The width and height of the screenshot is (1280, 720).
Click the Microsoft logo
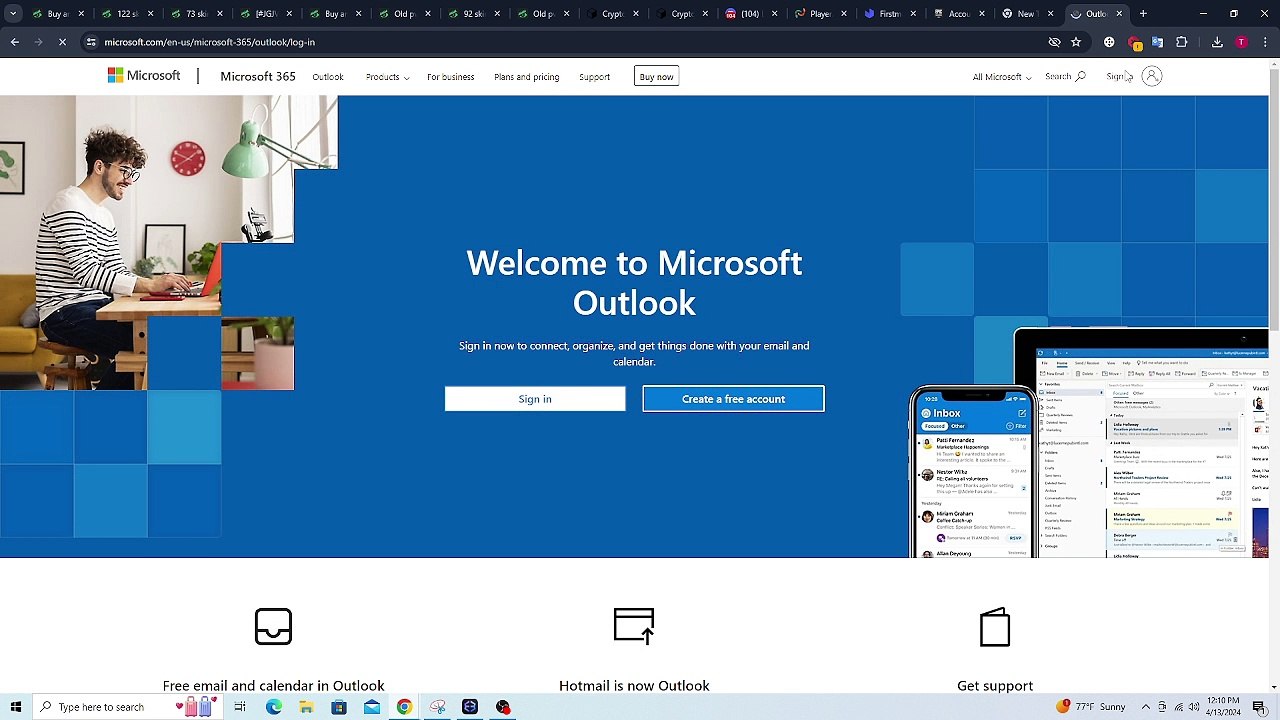[144, 76]
